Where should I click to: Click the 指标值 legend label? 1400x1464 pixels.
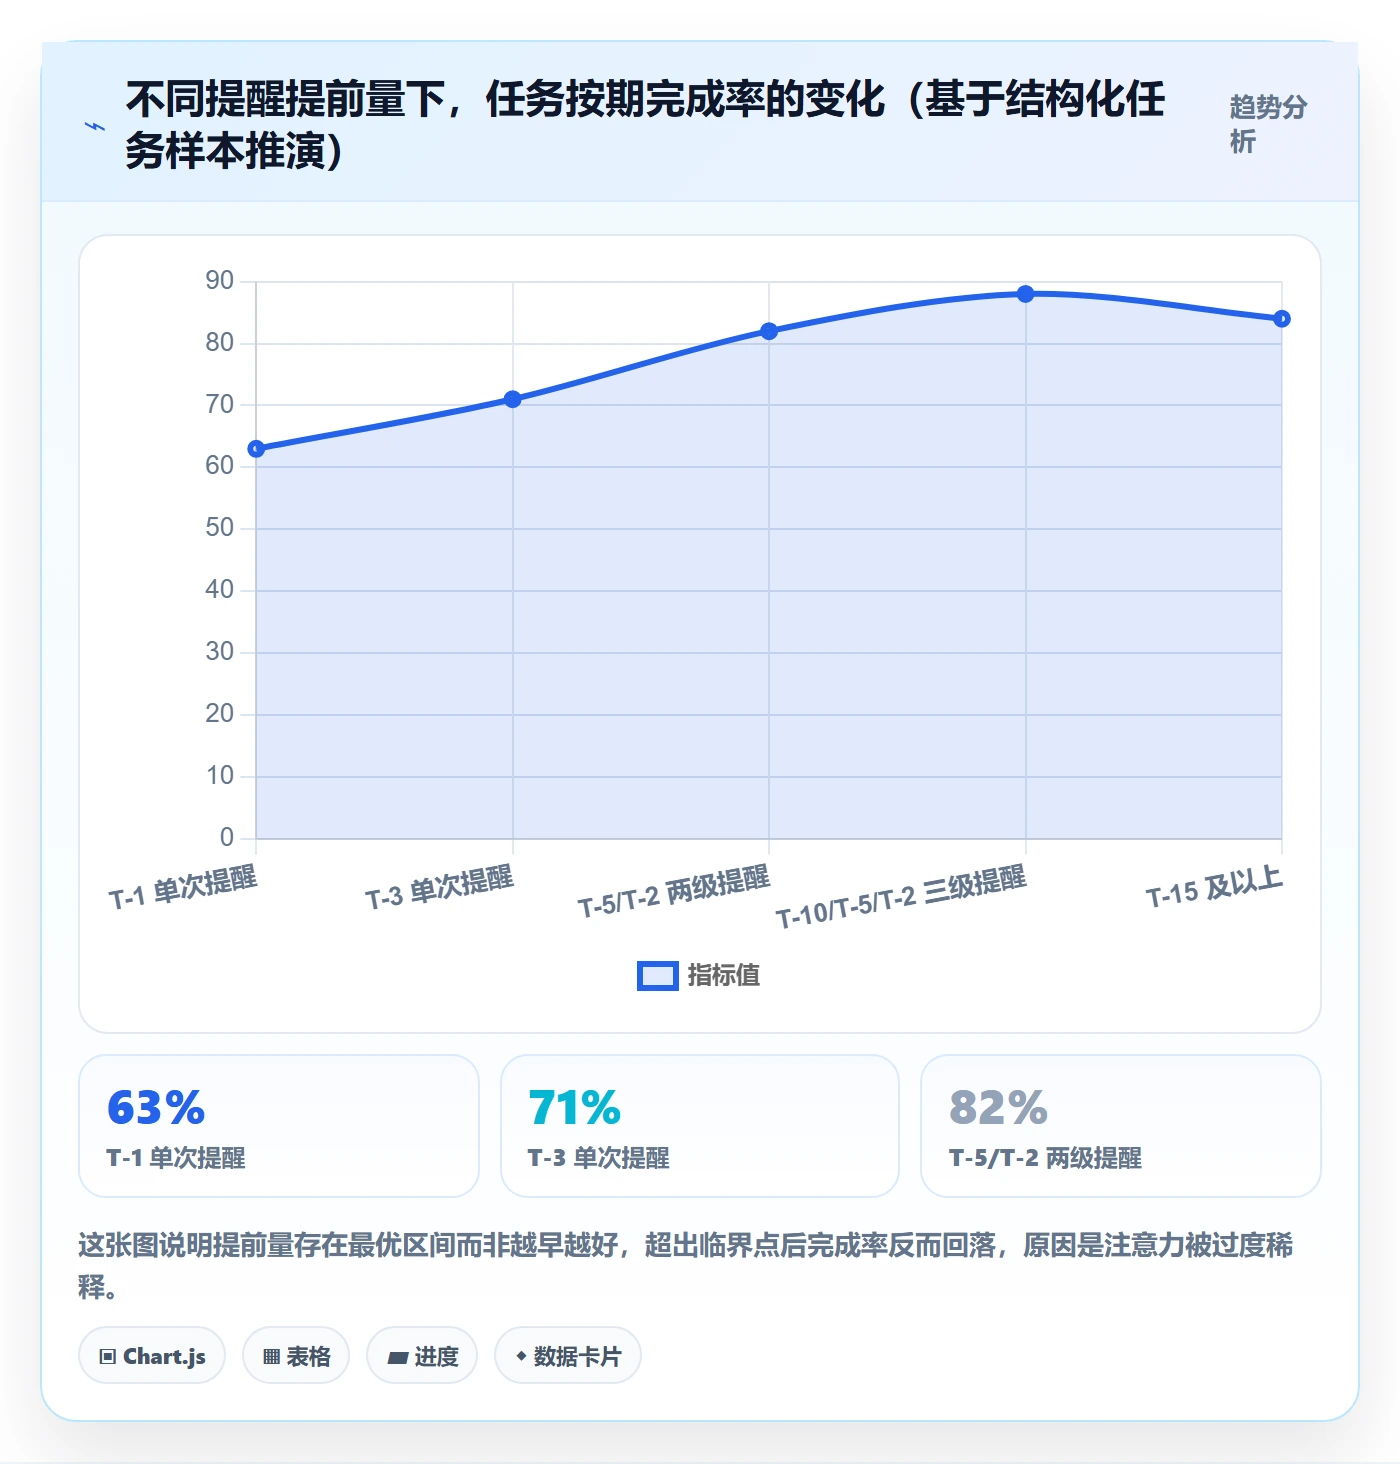click(724, 975)
